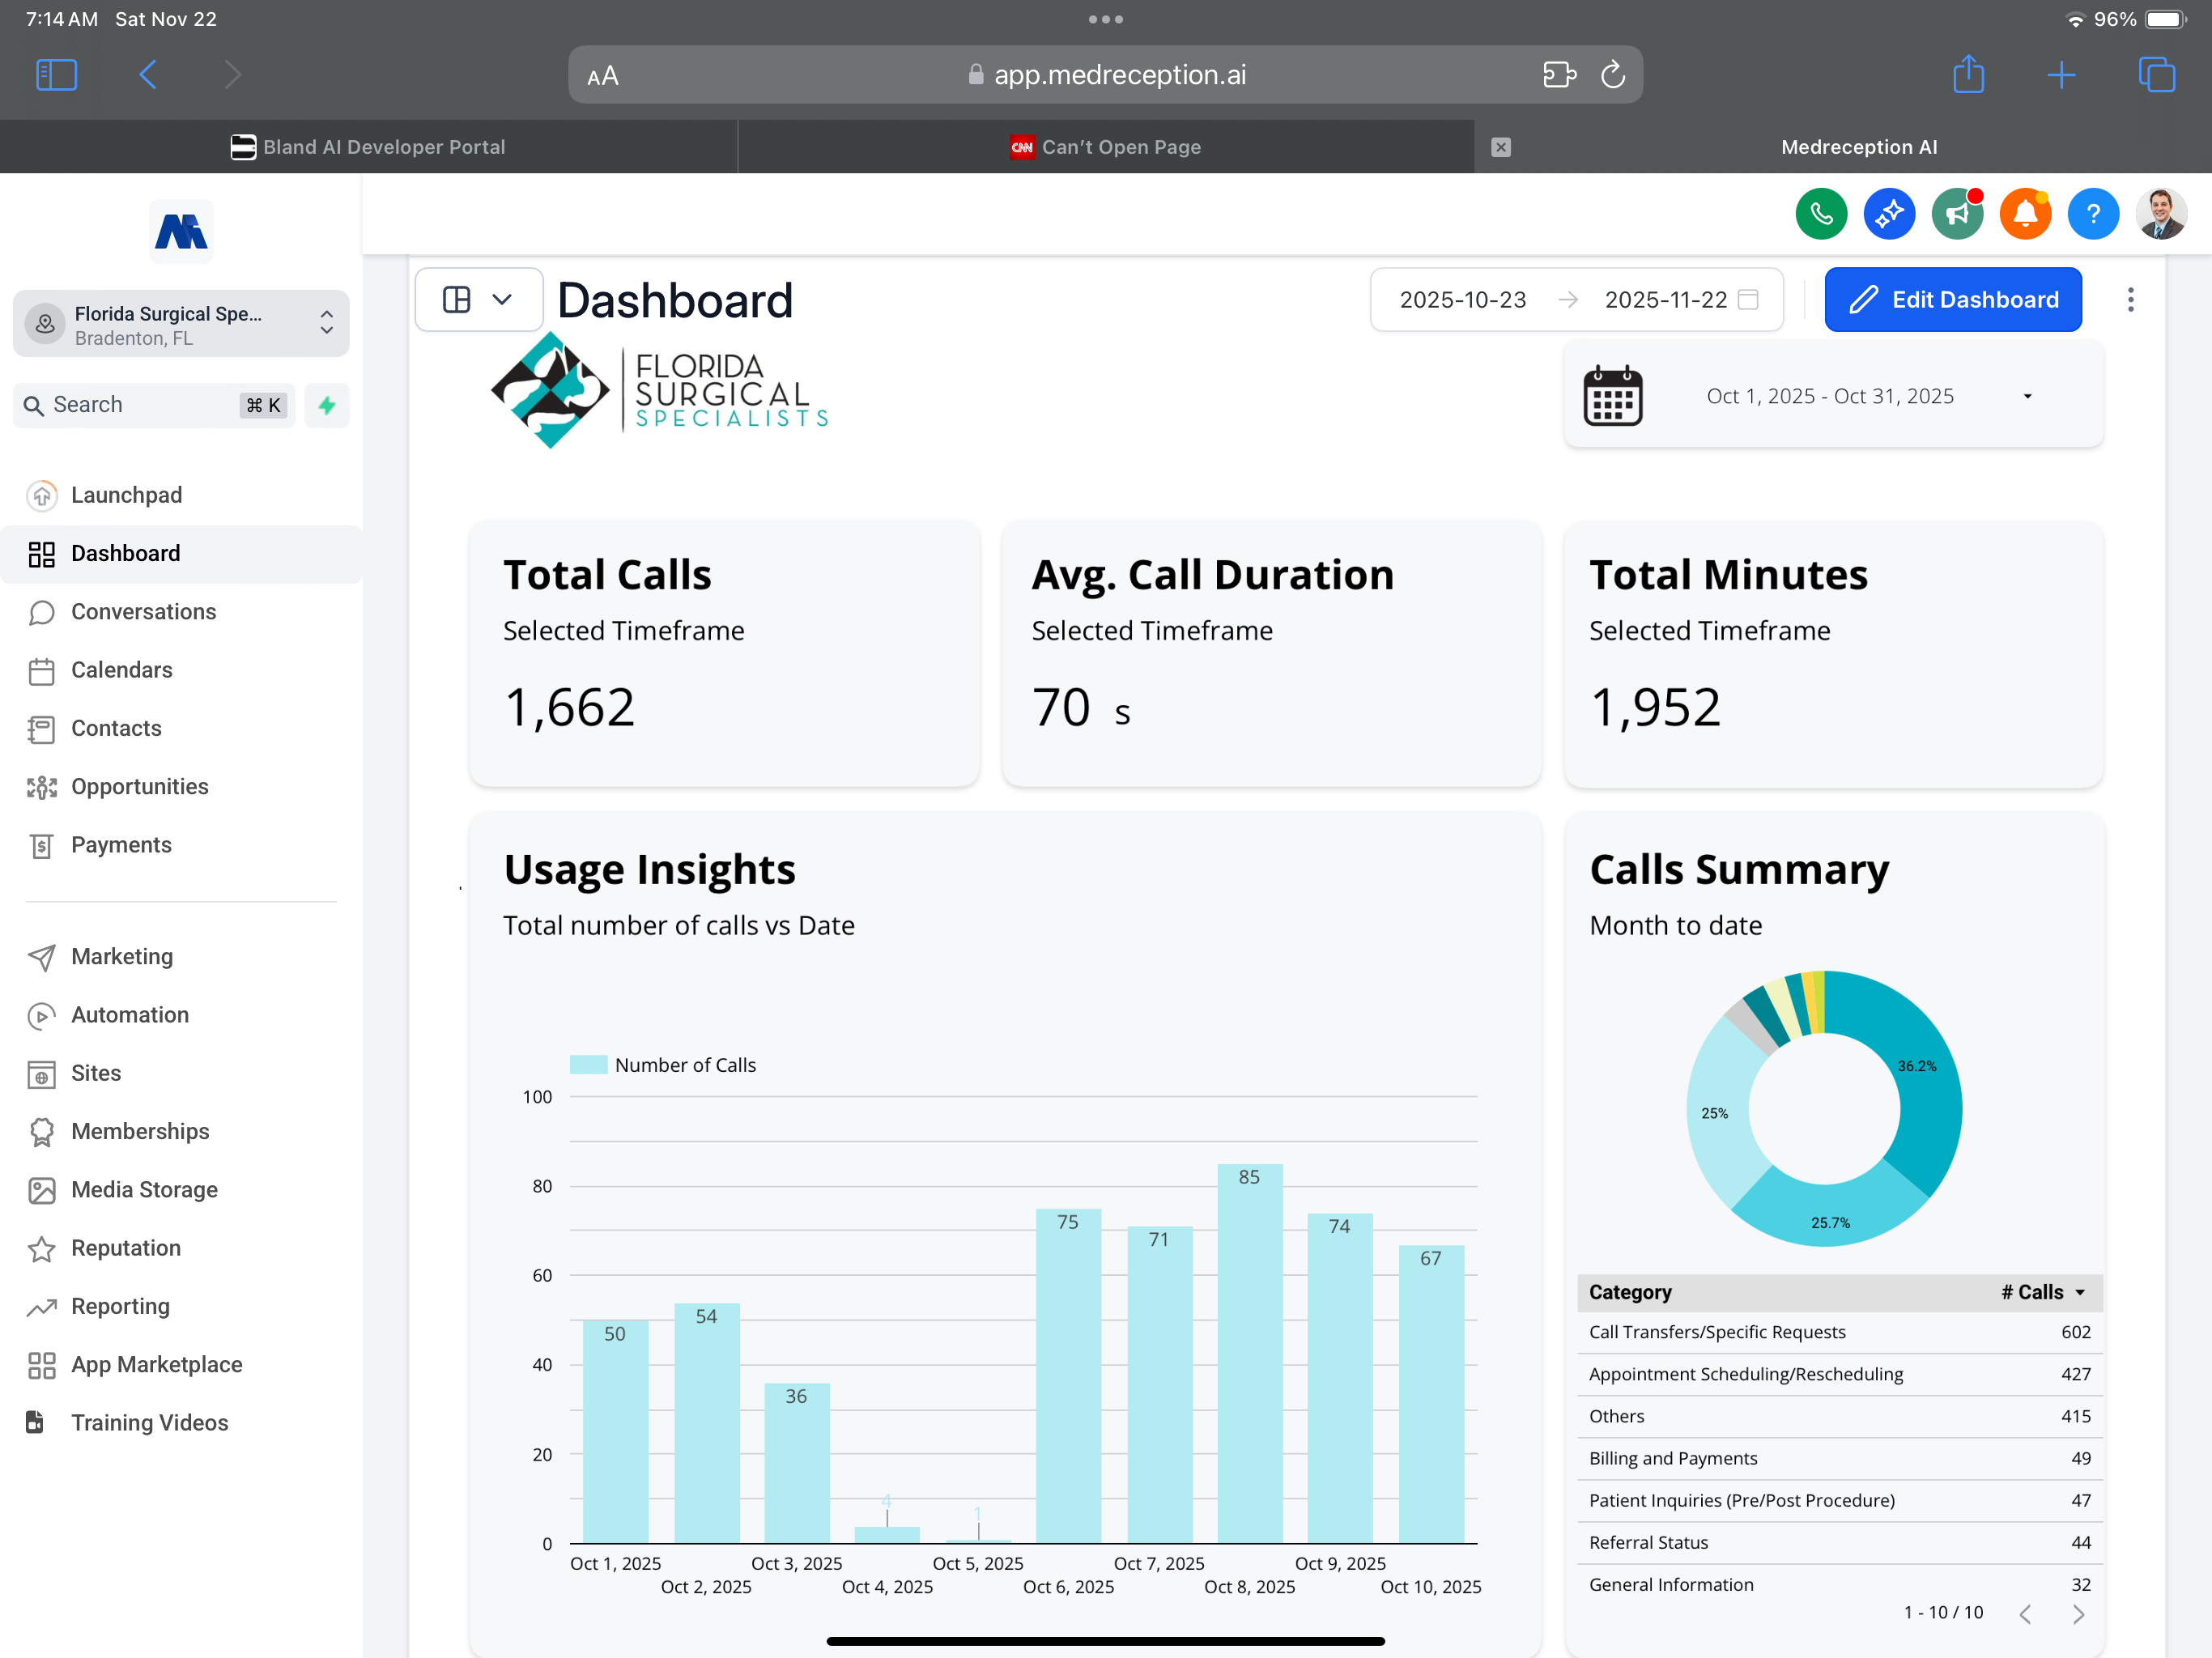Open Launchpad in the sidebar
The image size is (2212, 1658).
point(181,495)
